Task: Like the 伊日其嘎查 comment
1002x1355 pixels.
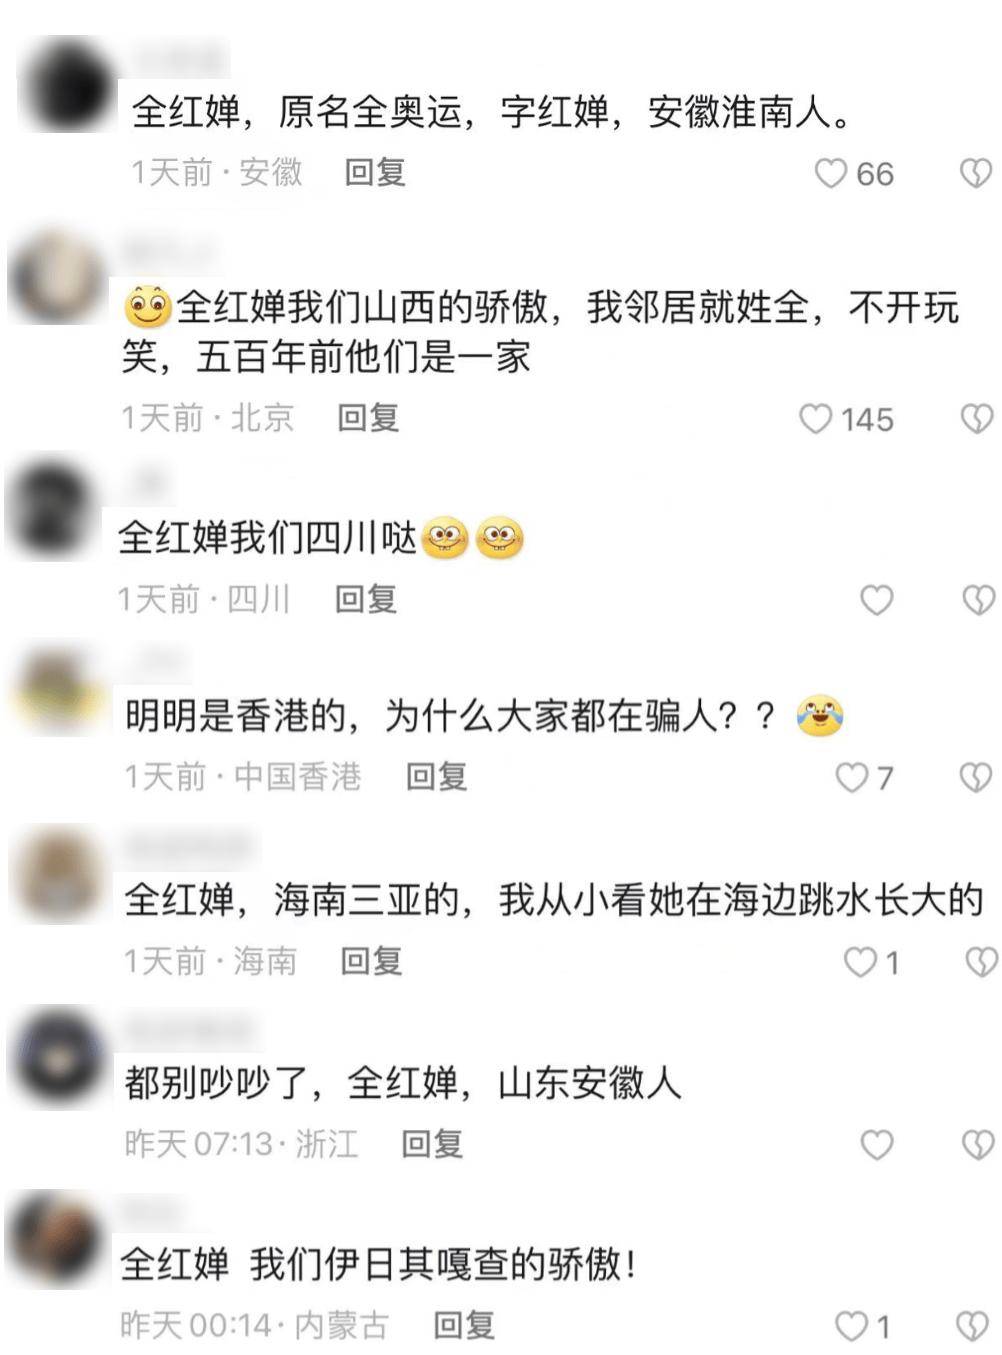Action: click(851, 1326)
